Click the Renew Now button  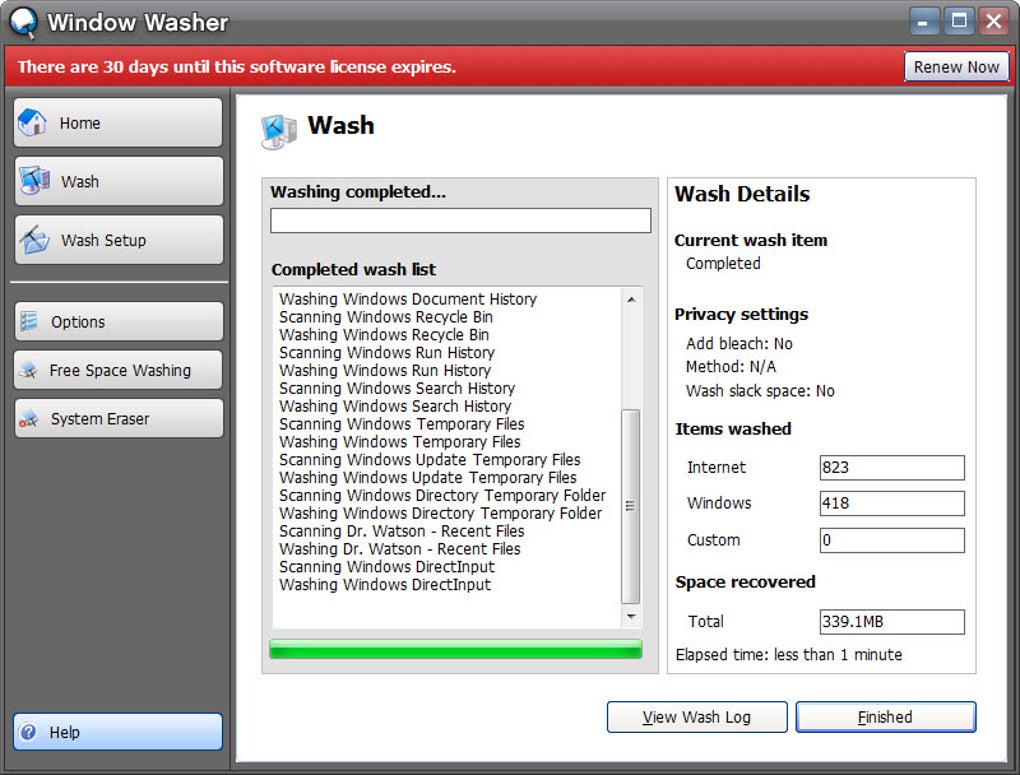pyautogui.click(x=956, y=66)
